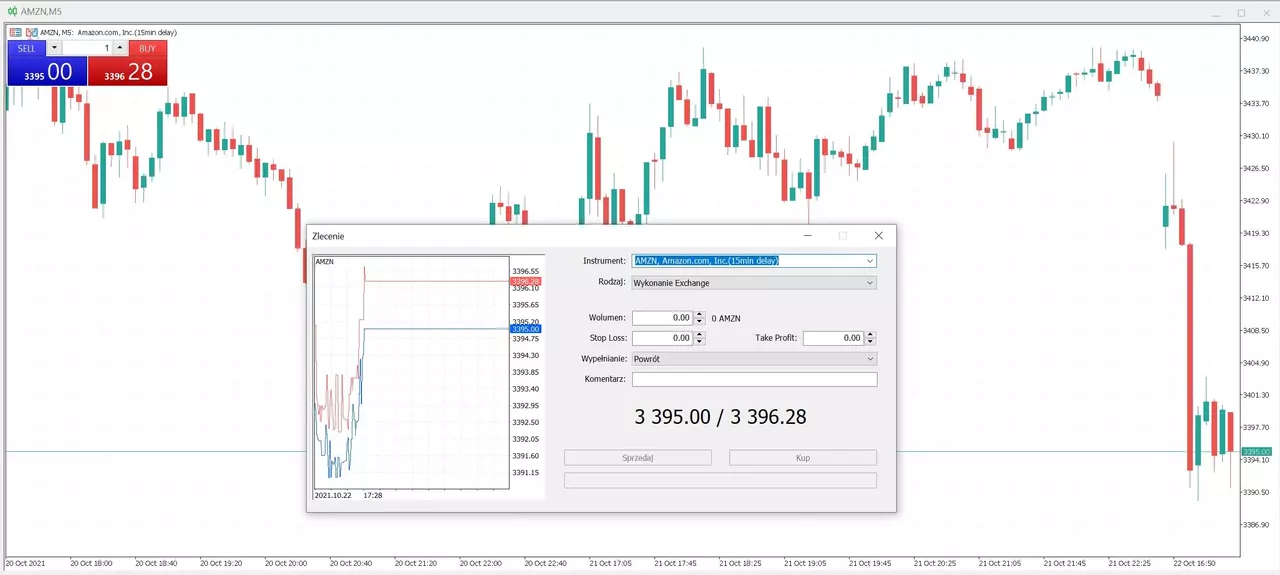1280x575 pixels.
Task: Hit the red BUY button on the one-click panel
Action: click(x=148, y=48)
